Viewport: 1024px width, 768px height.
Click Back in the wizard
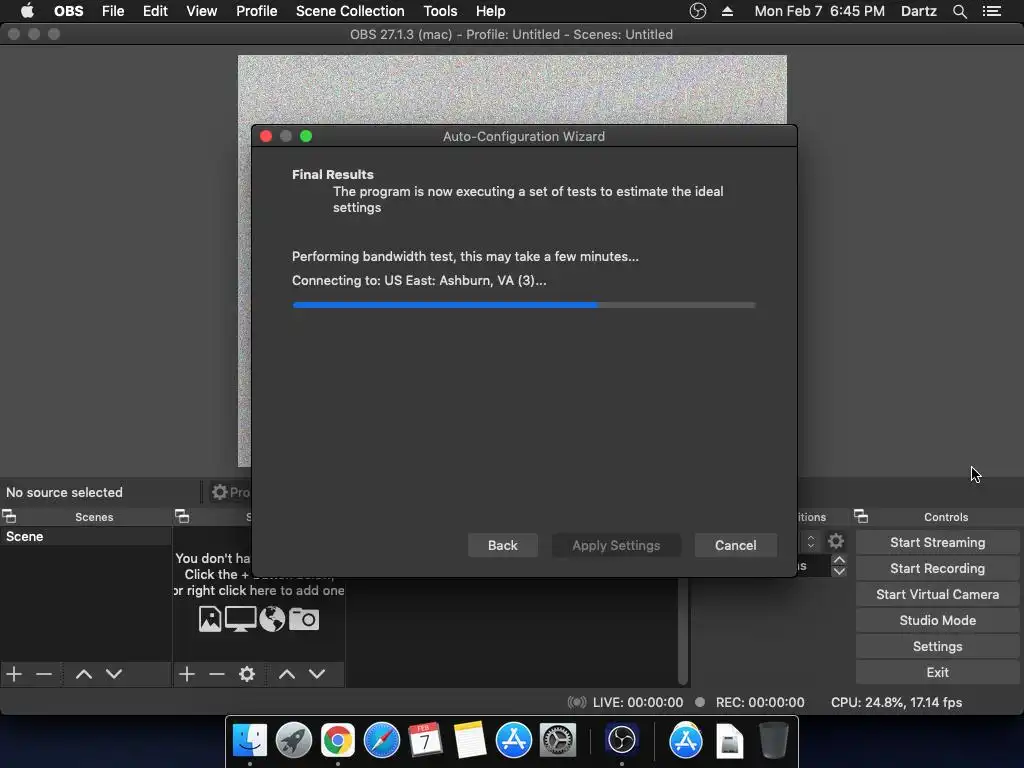tap(503, 545)
